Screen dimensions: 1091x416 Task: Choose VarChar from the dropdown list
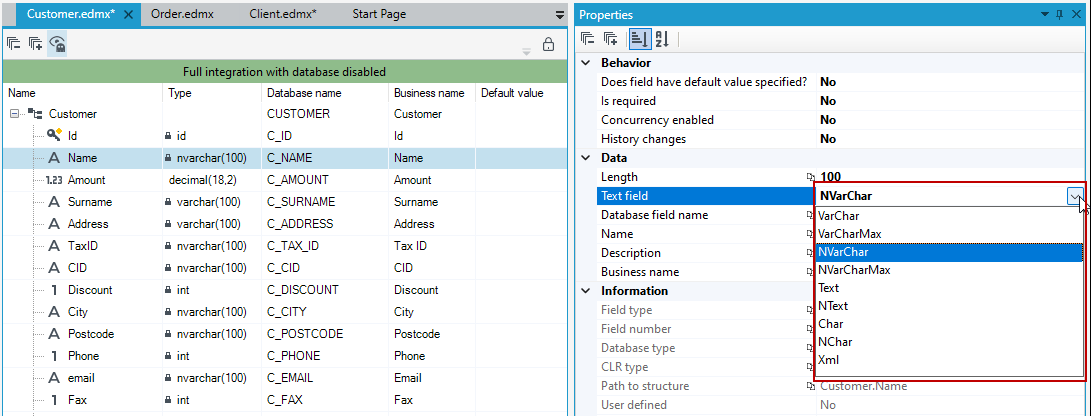click(949, 216)
